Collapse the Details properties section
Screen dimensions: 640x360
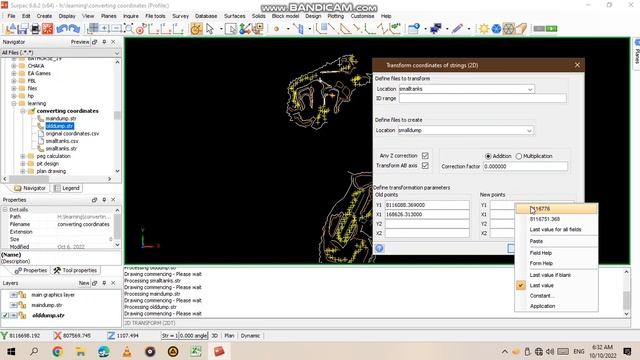(x=5, y=209)
